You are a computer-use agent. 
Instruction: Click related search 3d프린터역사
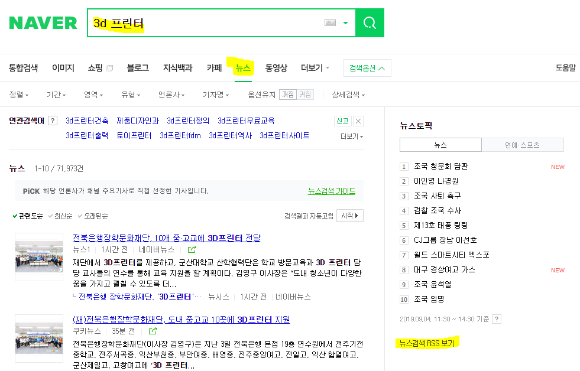tap(230, 135)
